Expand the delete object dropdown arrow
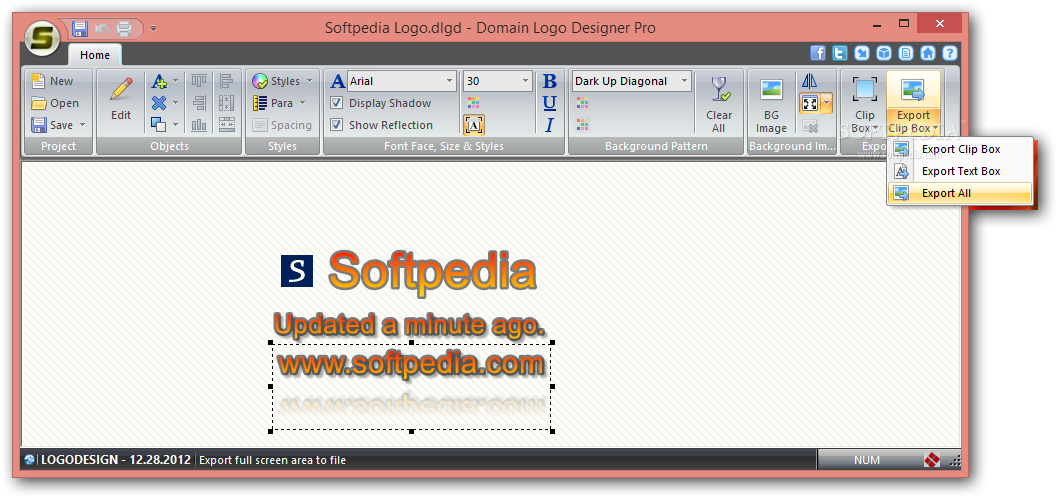The height and width of the screenshot is (498, 1058). click(x=175, y=103)
